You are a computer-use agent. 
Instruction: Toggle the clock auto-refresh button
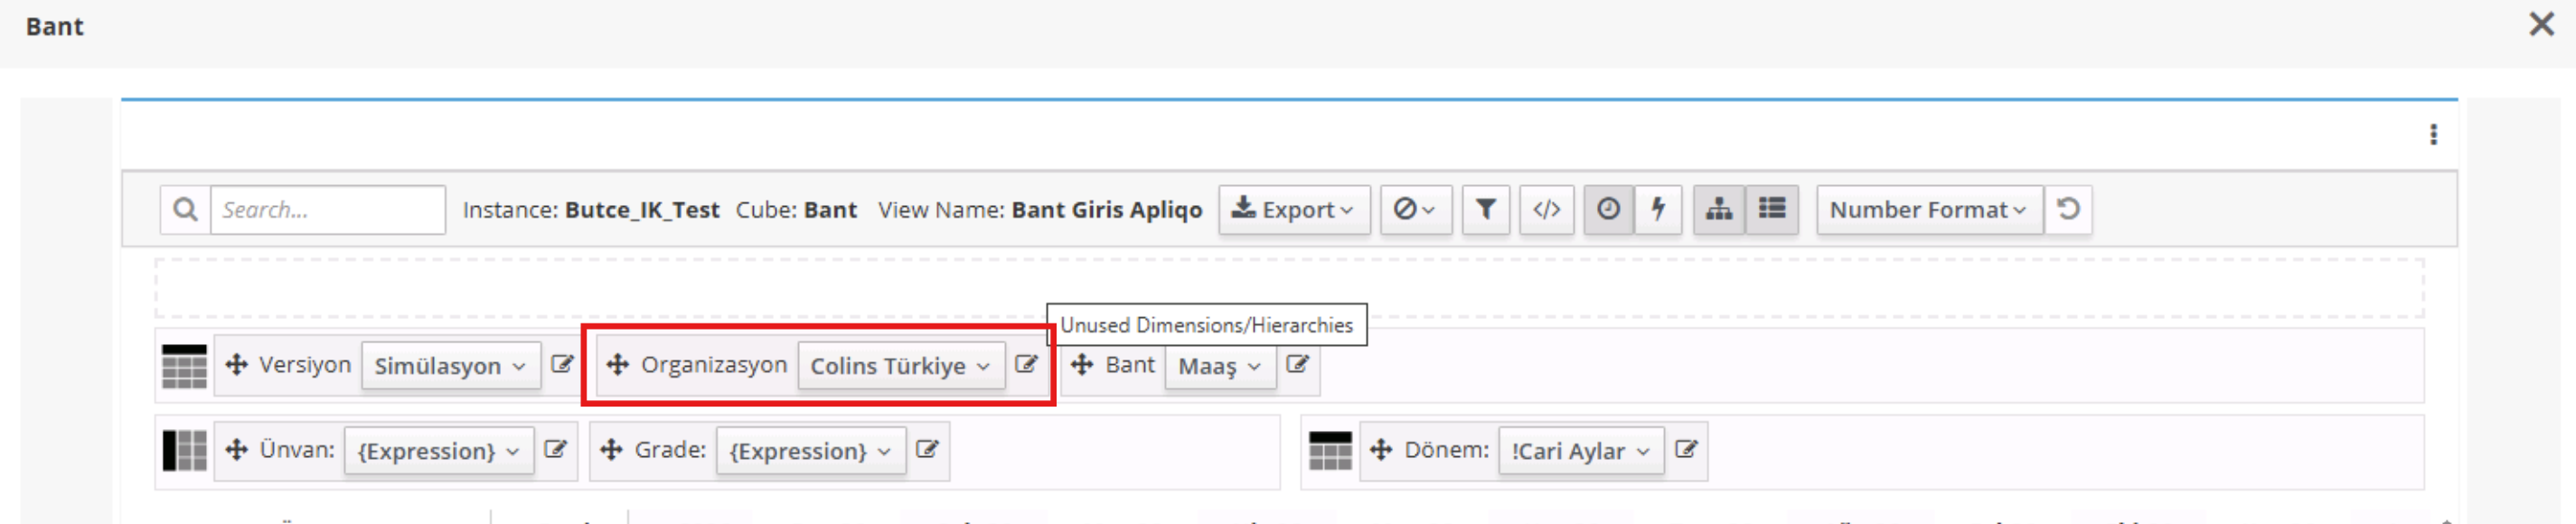(x=1608, y=209)
